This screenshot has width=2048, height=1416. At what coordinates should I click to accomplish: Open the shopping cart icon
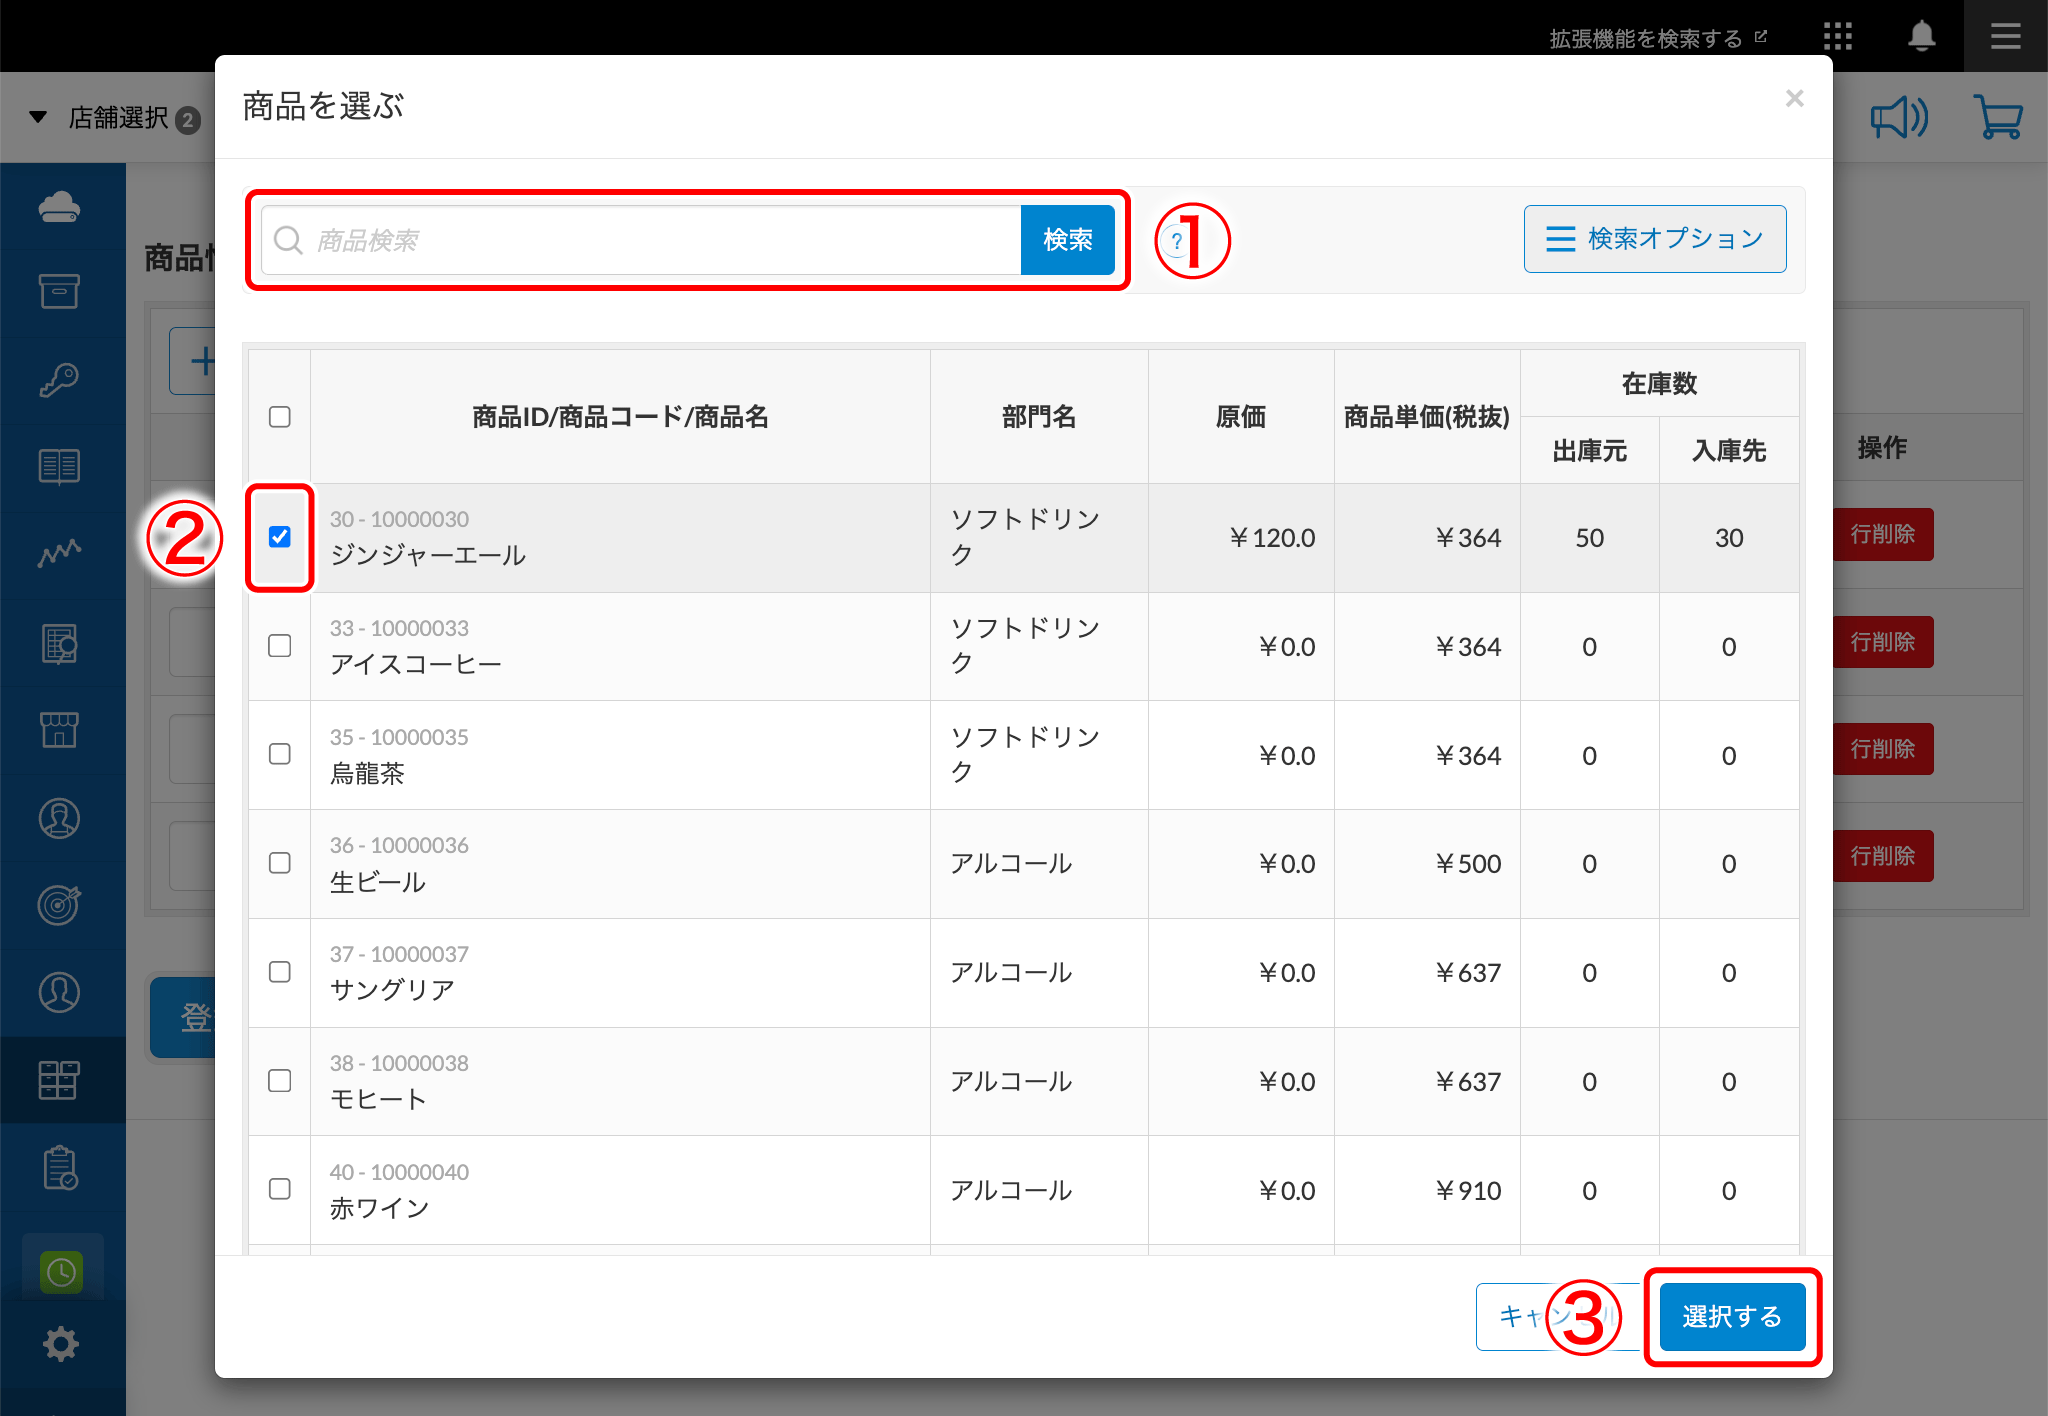tap(1998, 118)
